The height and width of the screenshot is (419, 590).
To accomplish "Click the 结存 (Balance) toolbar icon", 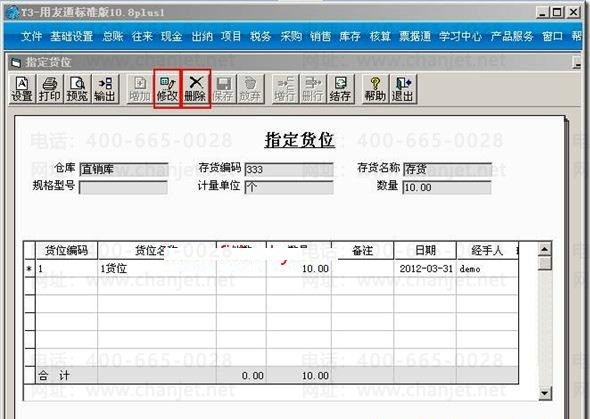I will click(340, 89).
